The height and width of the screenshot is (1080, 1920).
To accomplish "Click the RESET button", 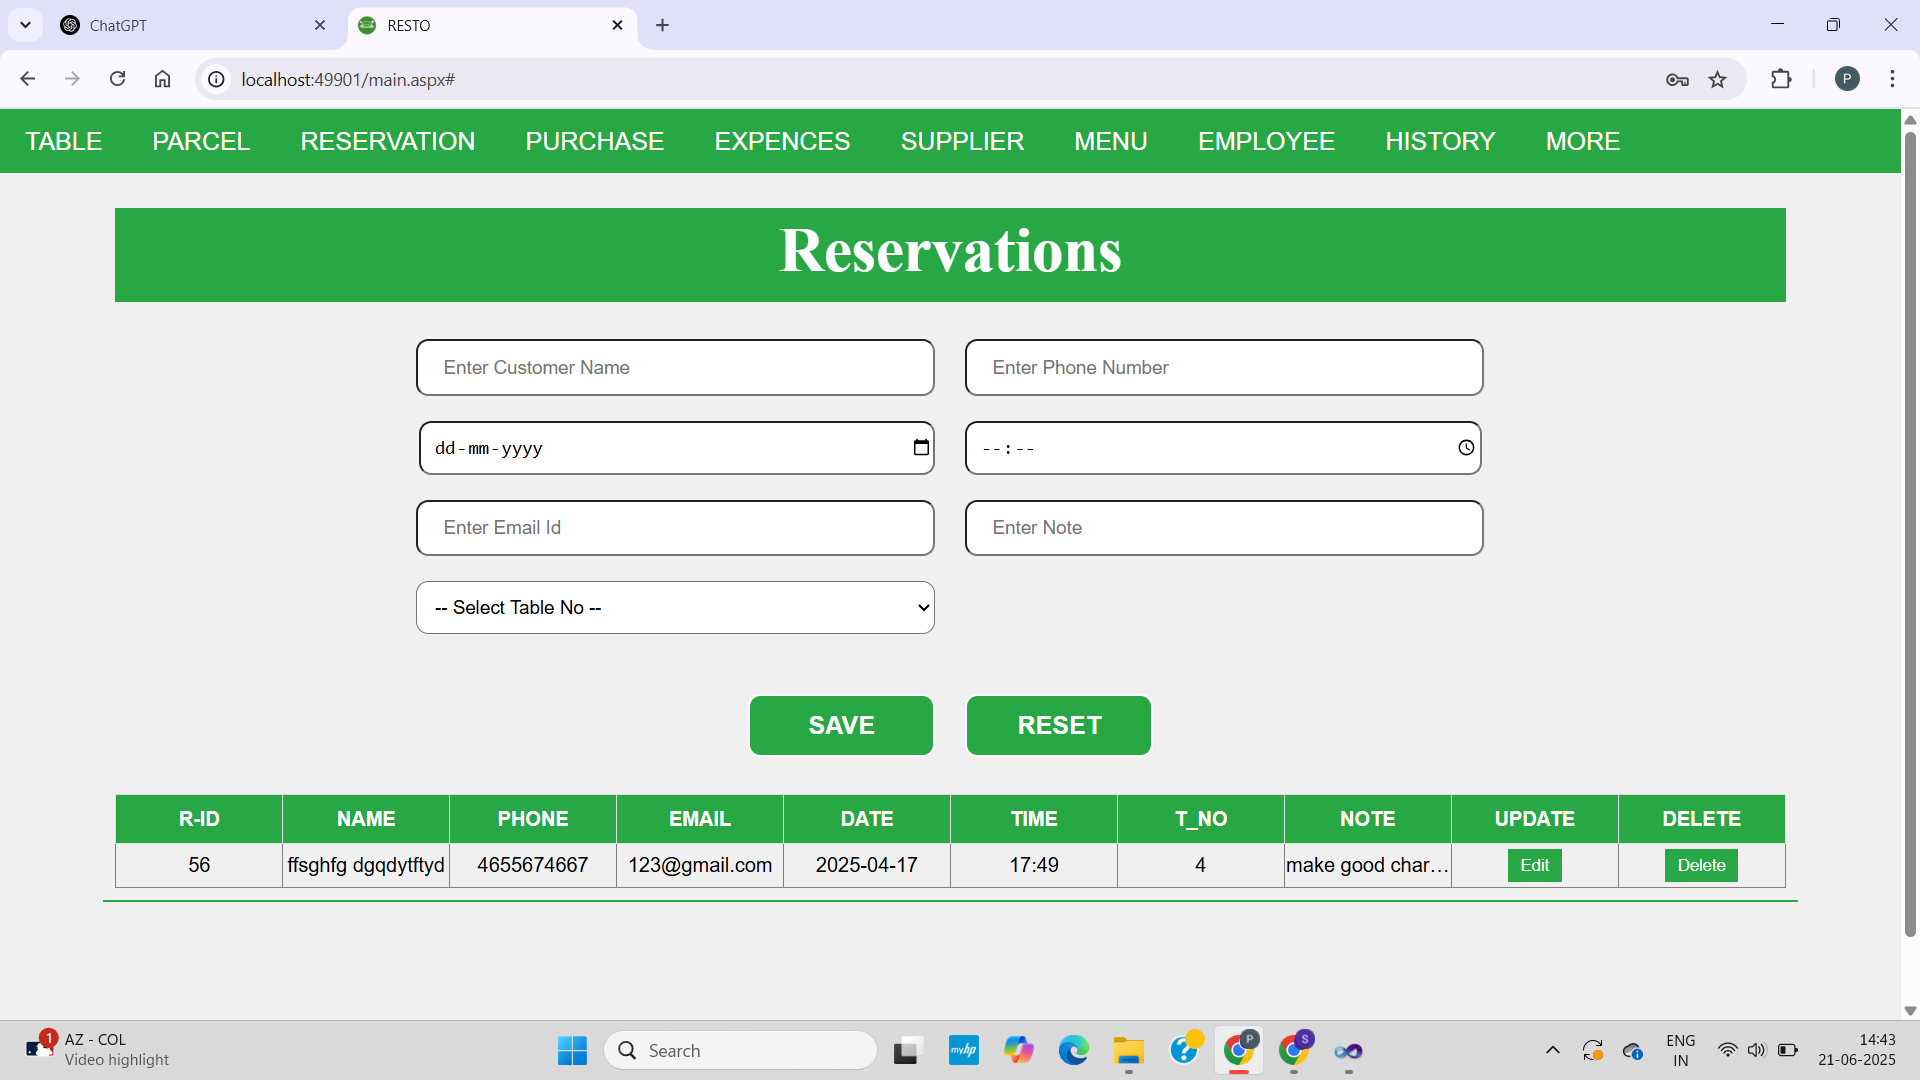I will point(1059,725).
